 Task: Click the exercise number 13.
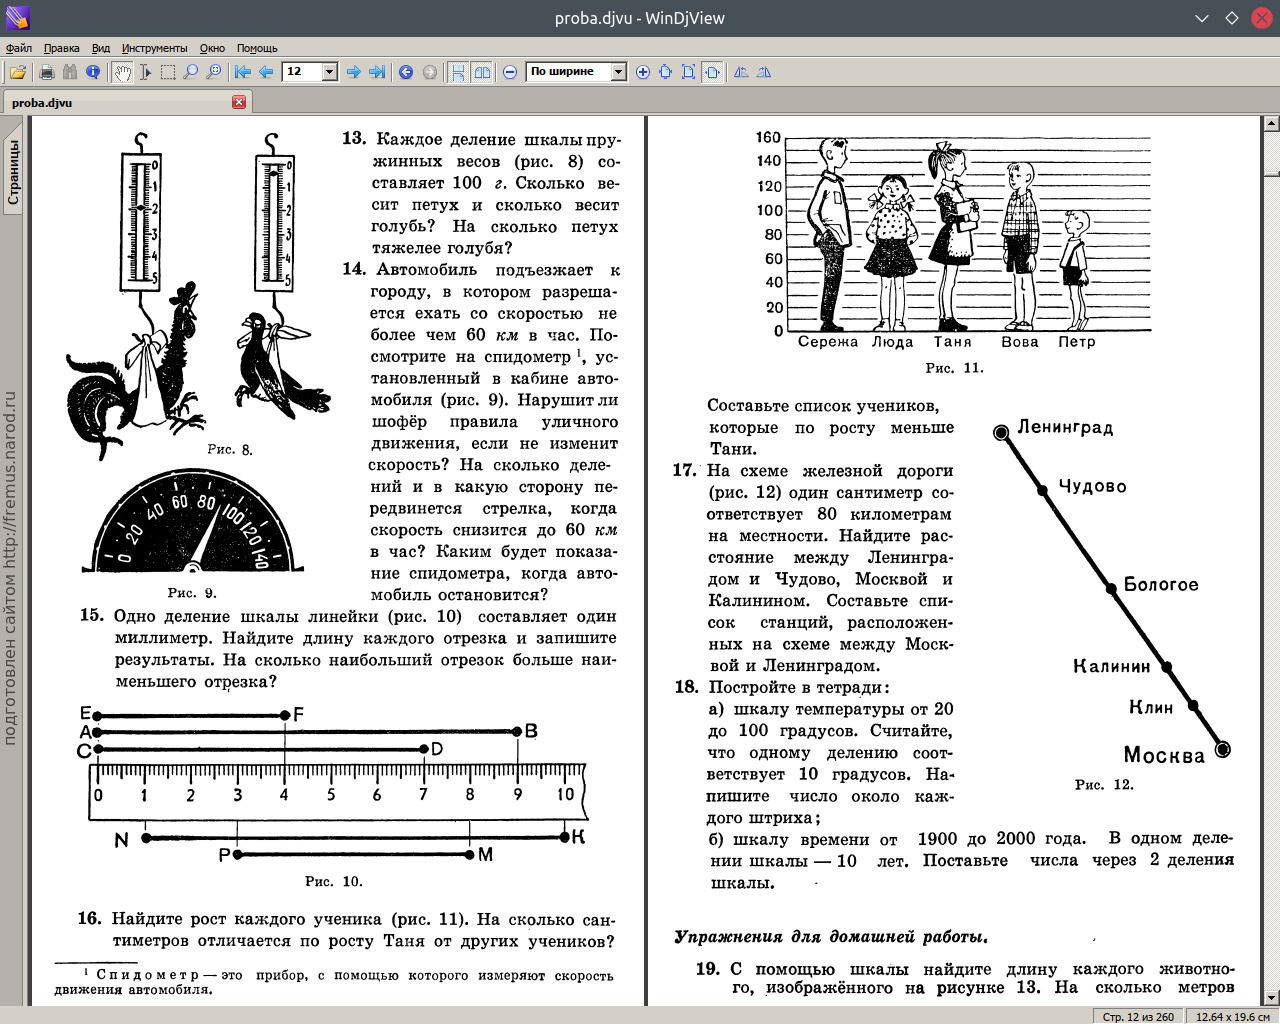point(354,138)
